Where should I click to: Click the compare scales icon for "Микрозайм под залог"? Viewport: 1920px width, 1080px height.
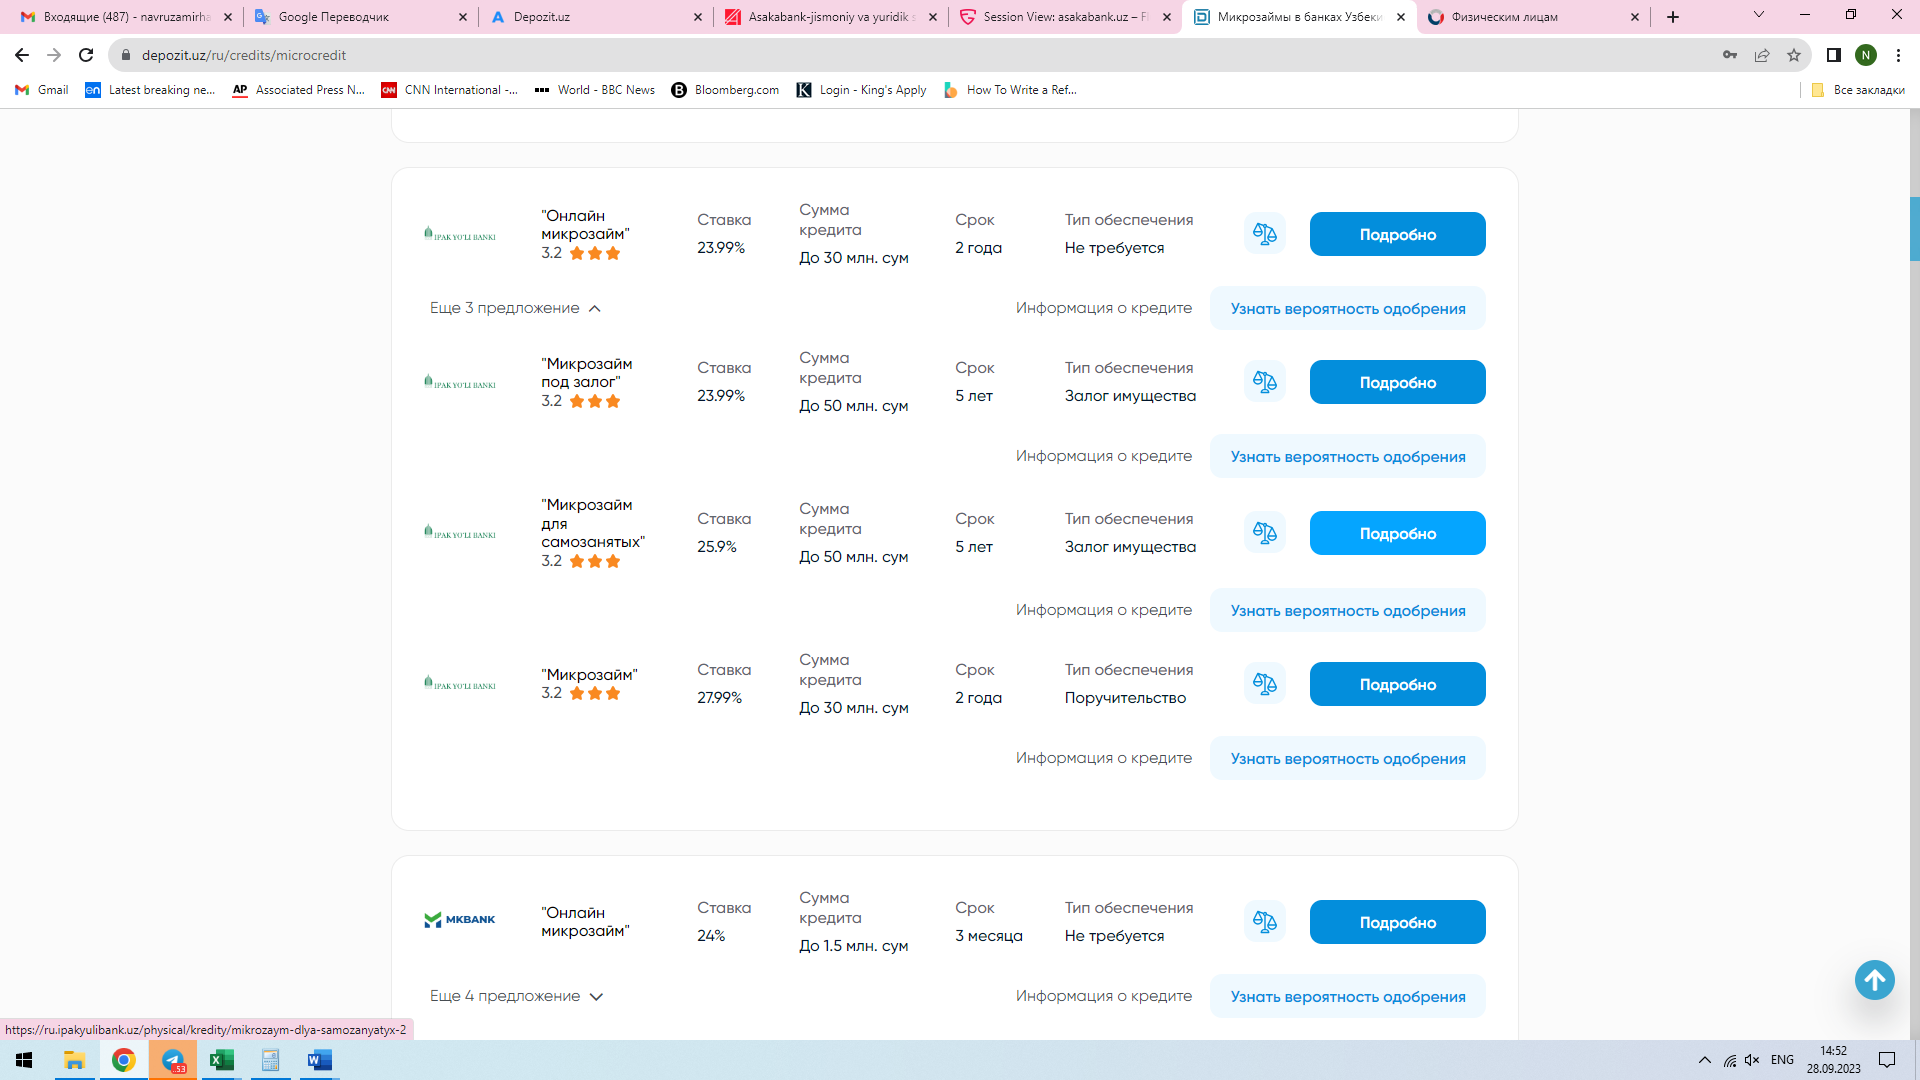tap(1265, 382)
